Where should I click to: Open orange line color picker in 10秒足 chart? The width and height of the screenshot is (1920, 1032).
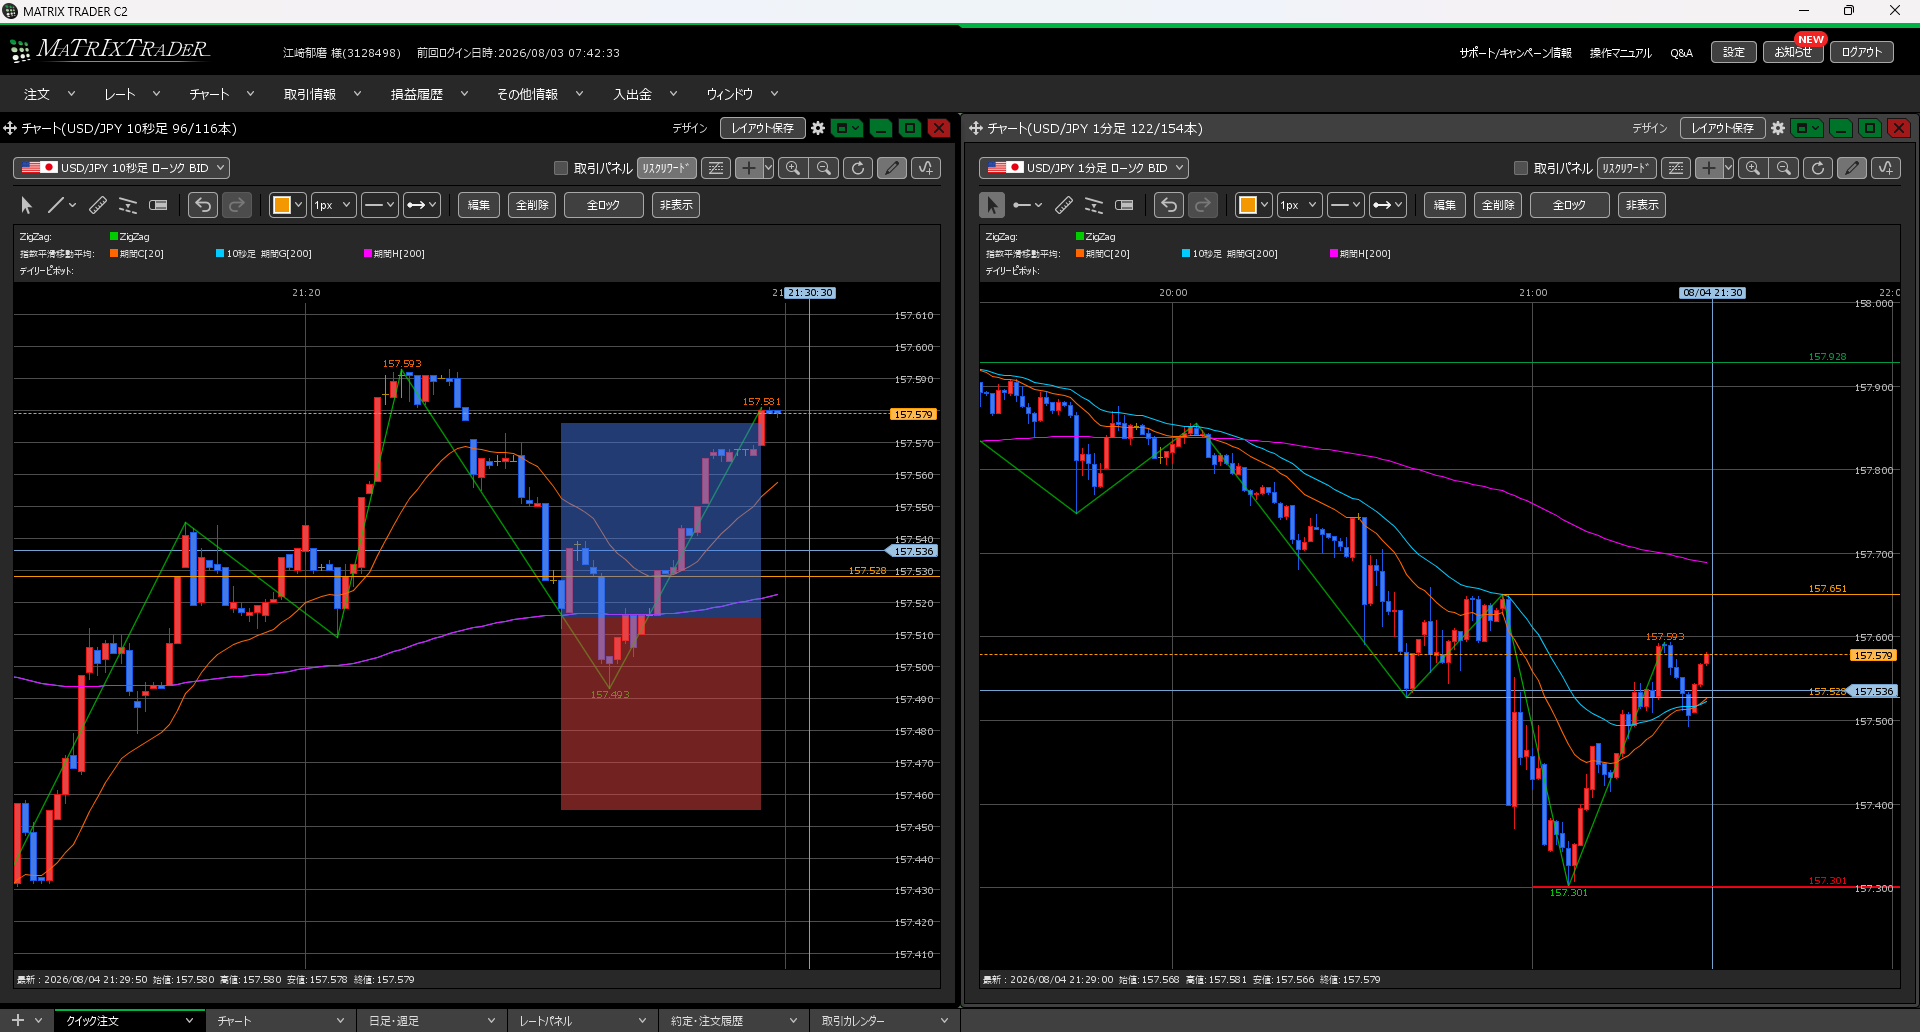click(287, 205)
